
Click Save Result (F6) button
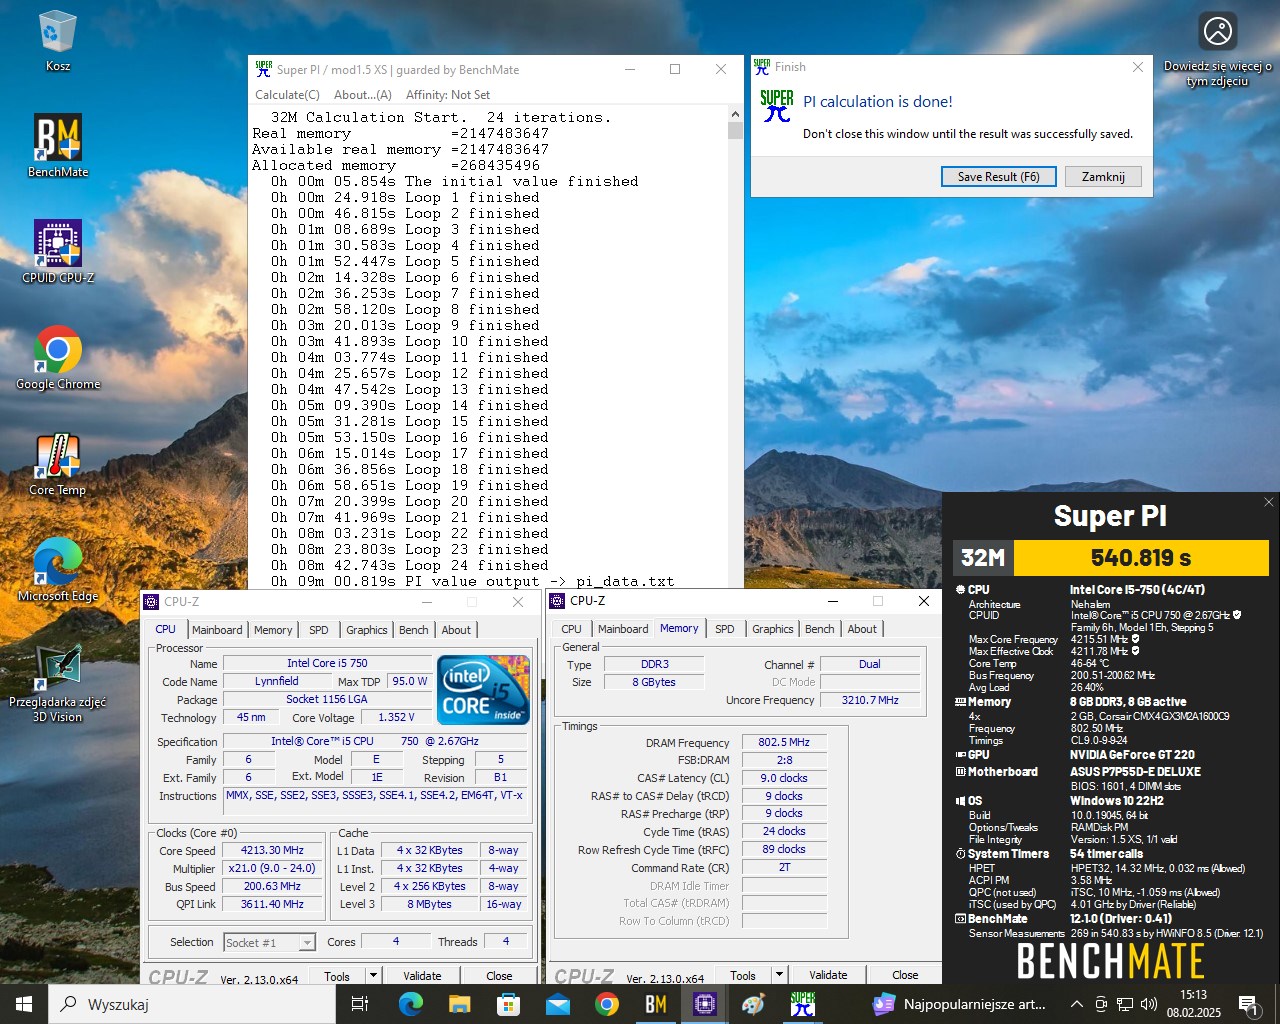click(998, 176)
